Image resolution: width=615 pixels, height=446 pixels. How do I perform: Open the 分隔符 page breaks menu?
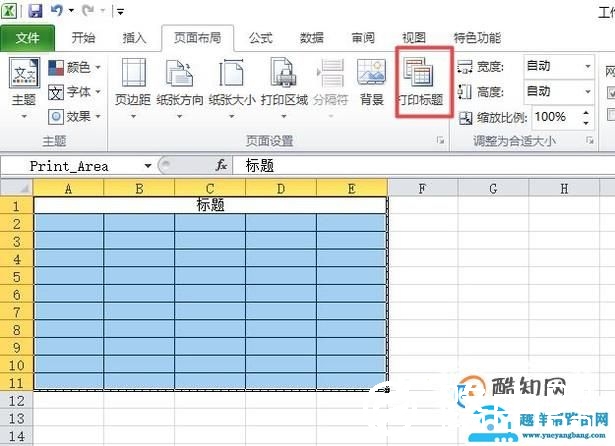pyautogui.click(x=331, y=88)
